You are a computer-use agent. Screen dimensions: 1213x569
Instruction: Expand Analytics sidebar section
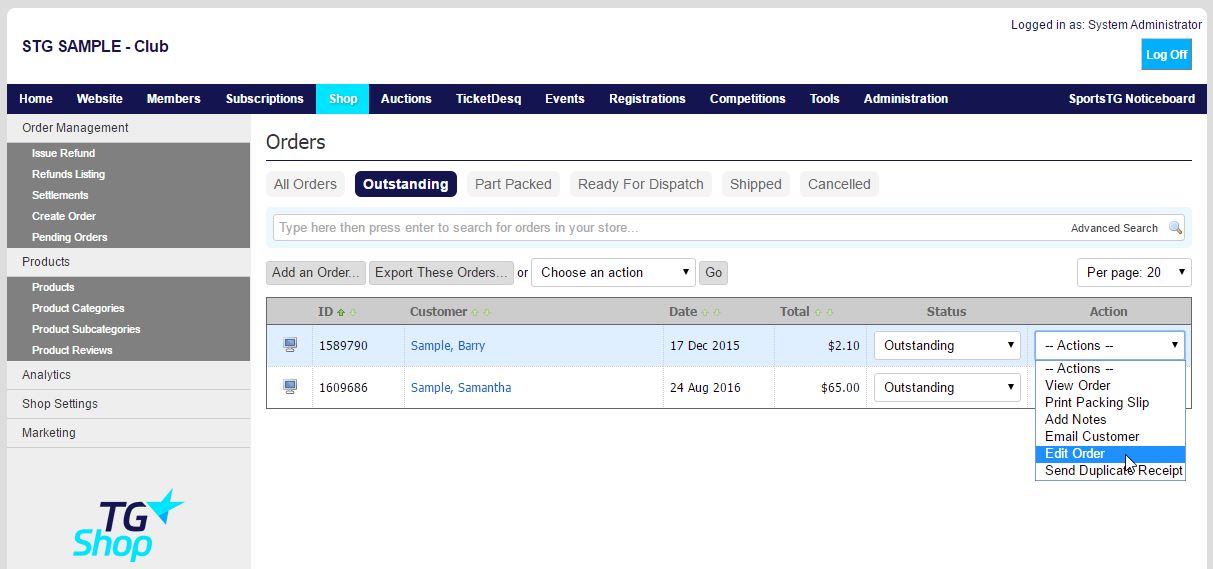(x=128, y=375)
